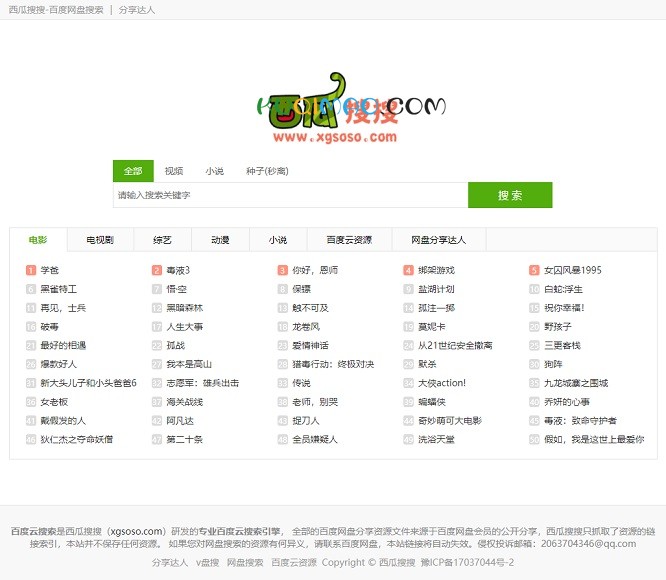666x580 pixels.
Task: Click the green 搜索 button
Action: tap(510, 195)
